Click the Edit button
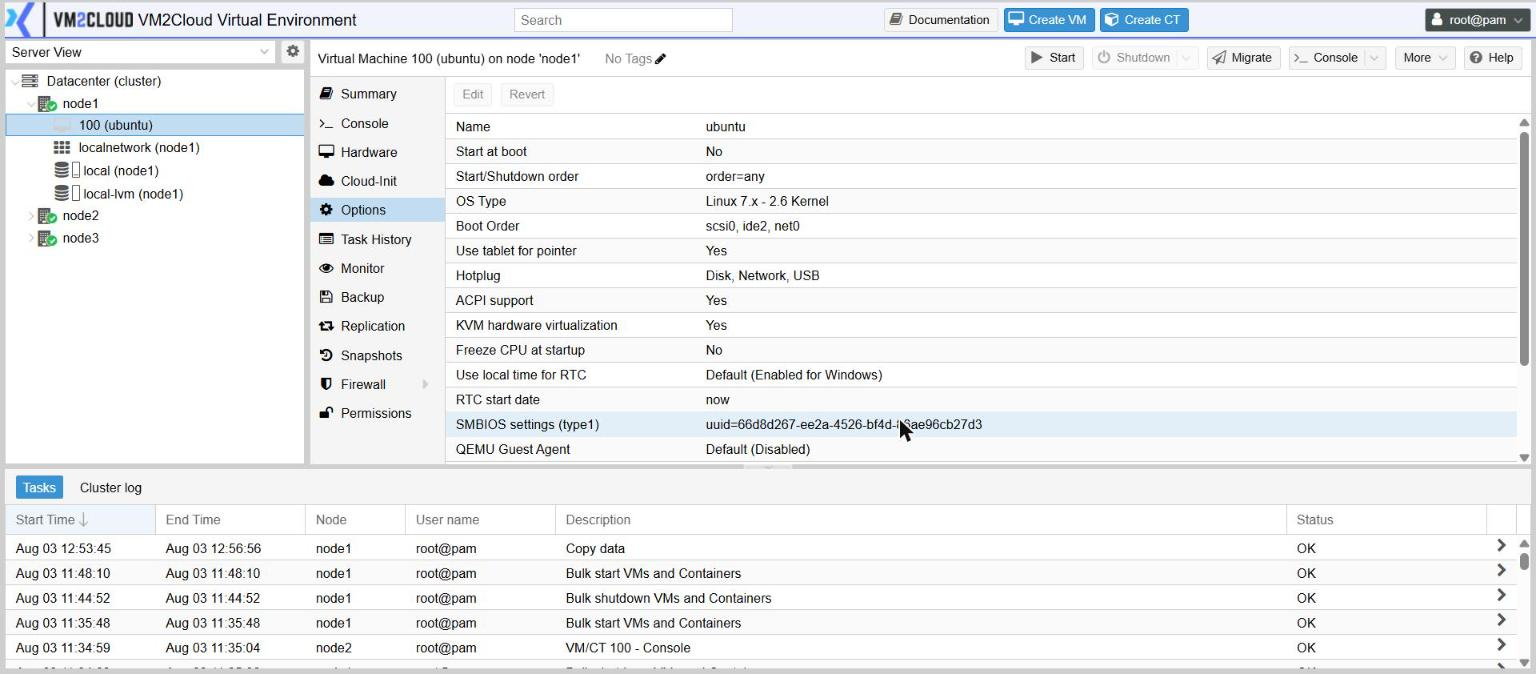Screen dimensions: 1536x674 coord(473,94)
